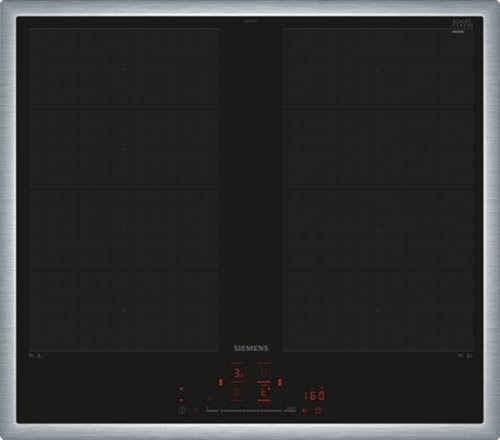This screenshot has width=500, height=440.
Task: Tap the boost end of the slider
Action: (x=291, y=408)
